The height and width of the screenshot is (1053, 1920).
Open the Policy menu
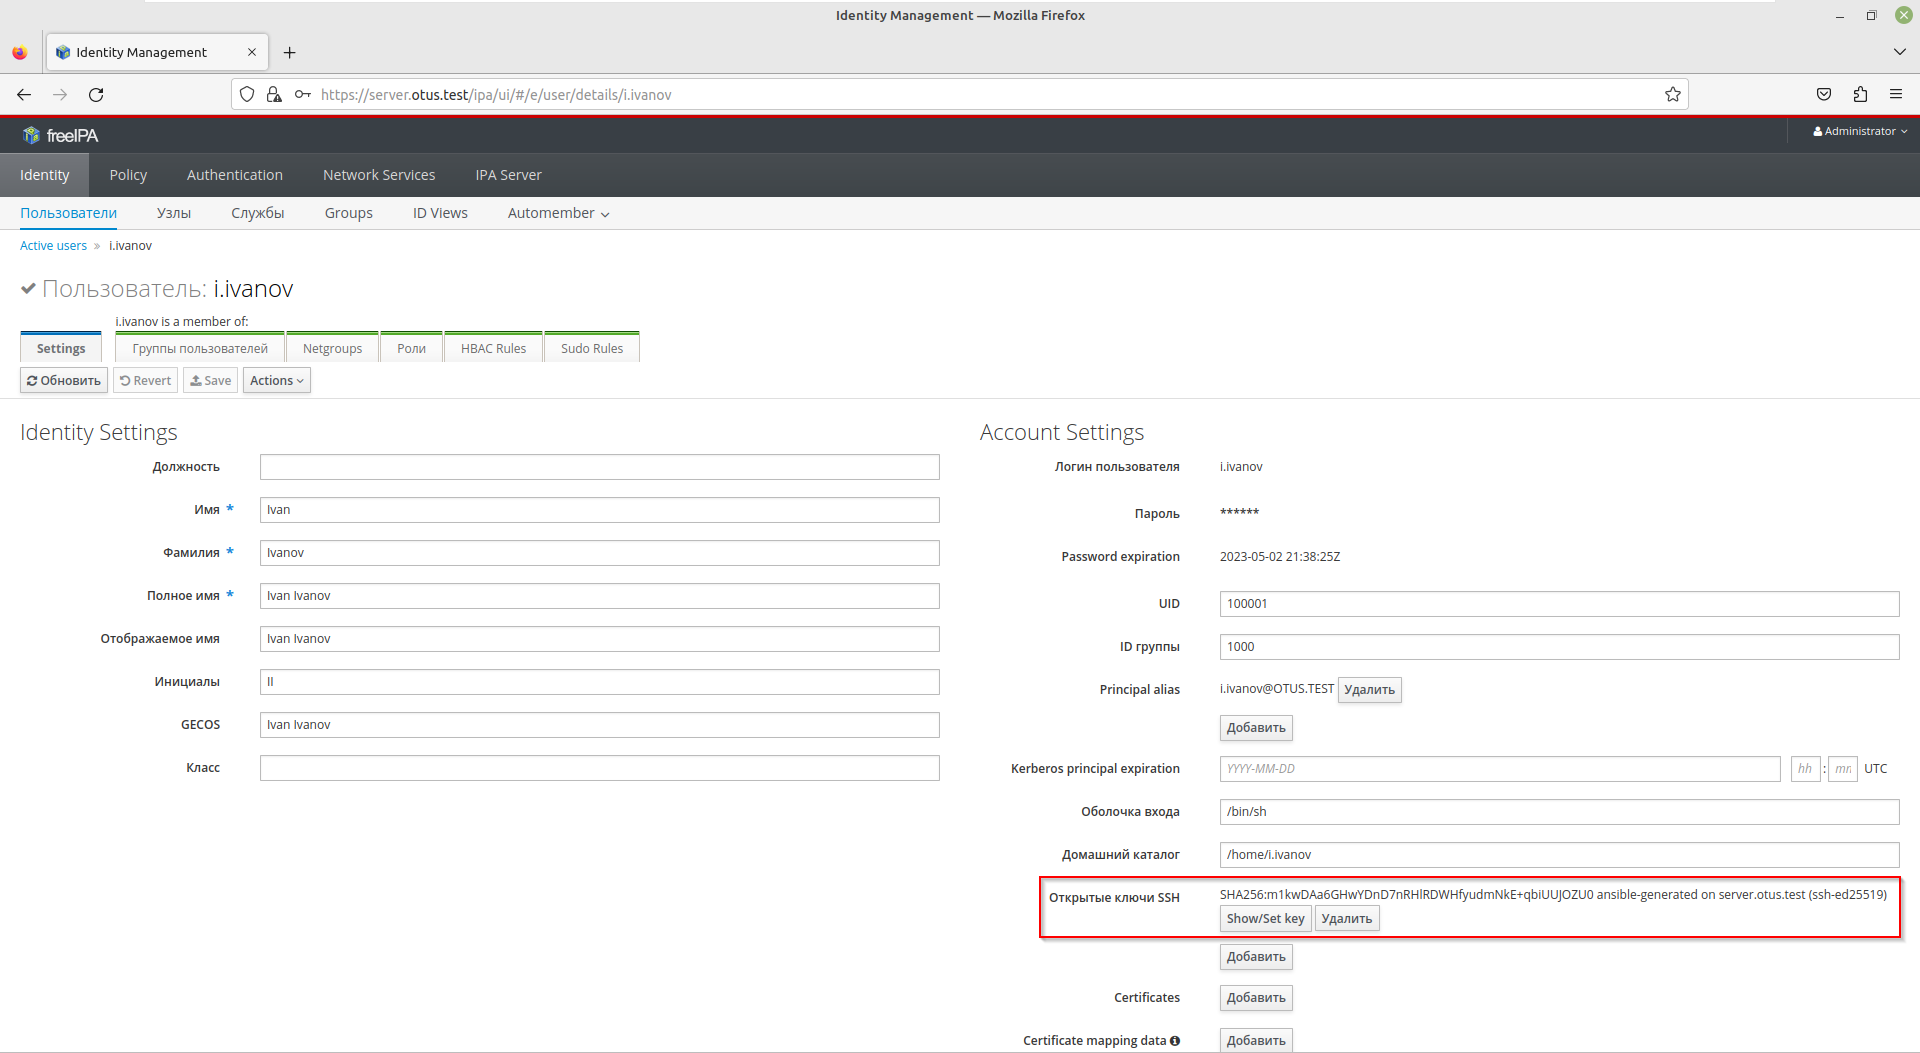128,175
